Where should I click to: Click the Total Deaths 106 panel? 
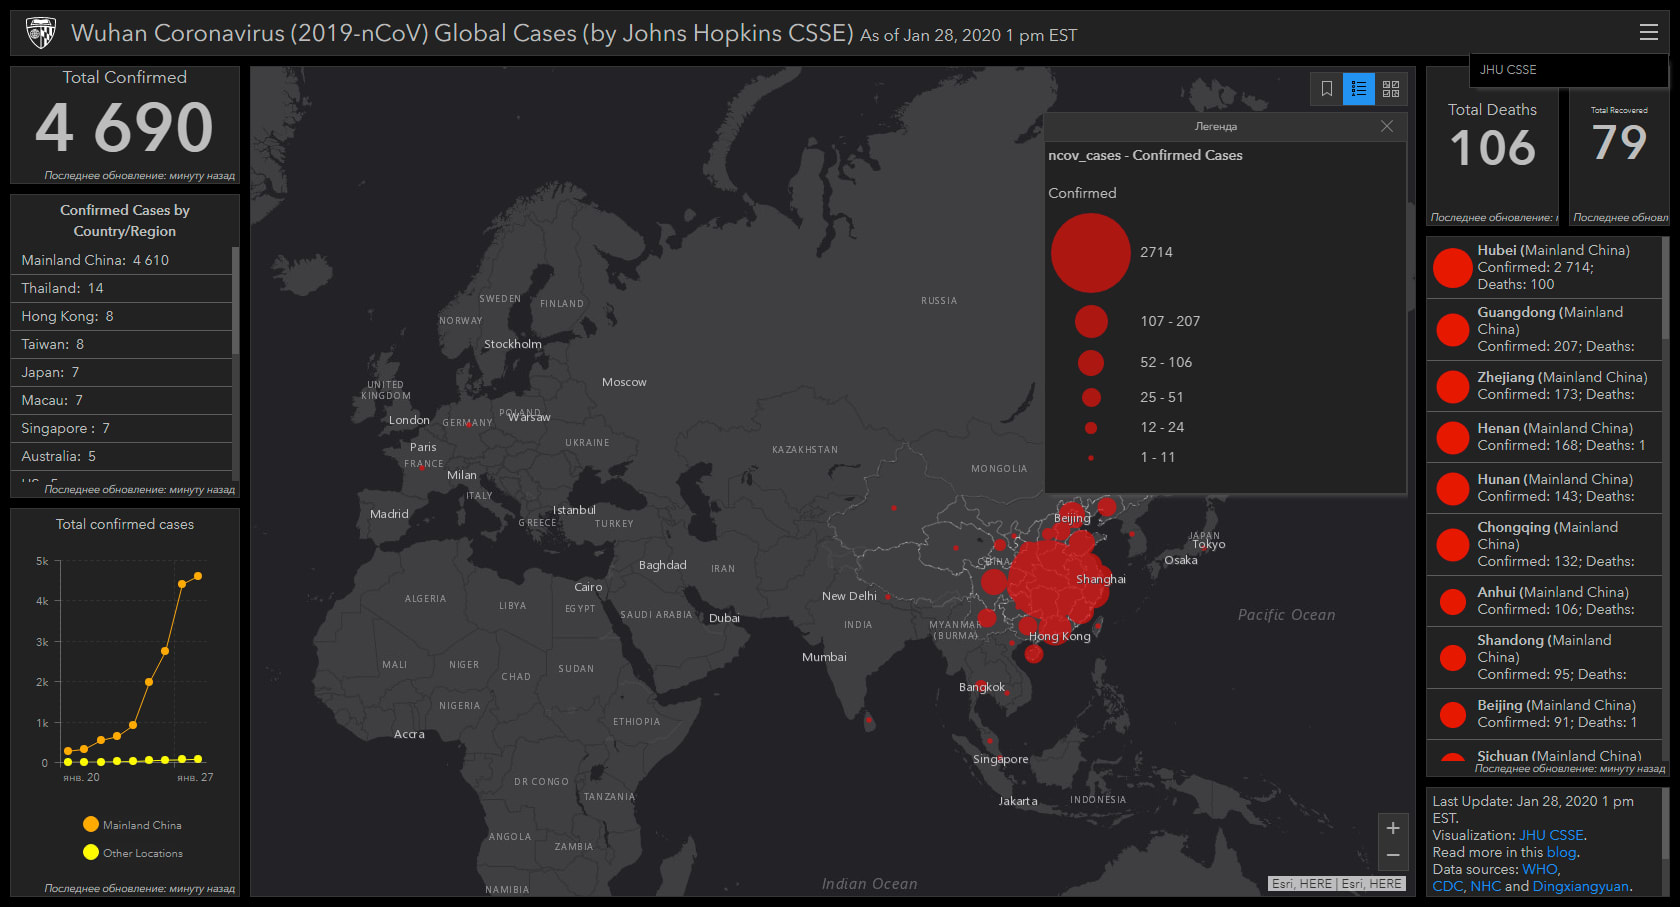pos(1492,147)
